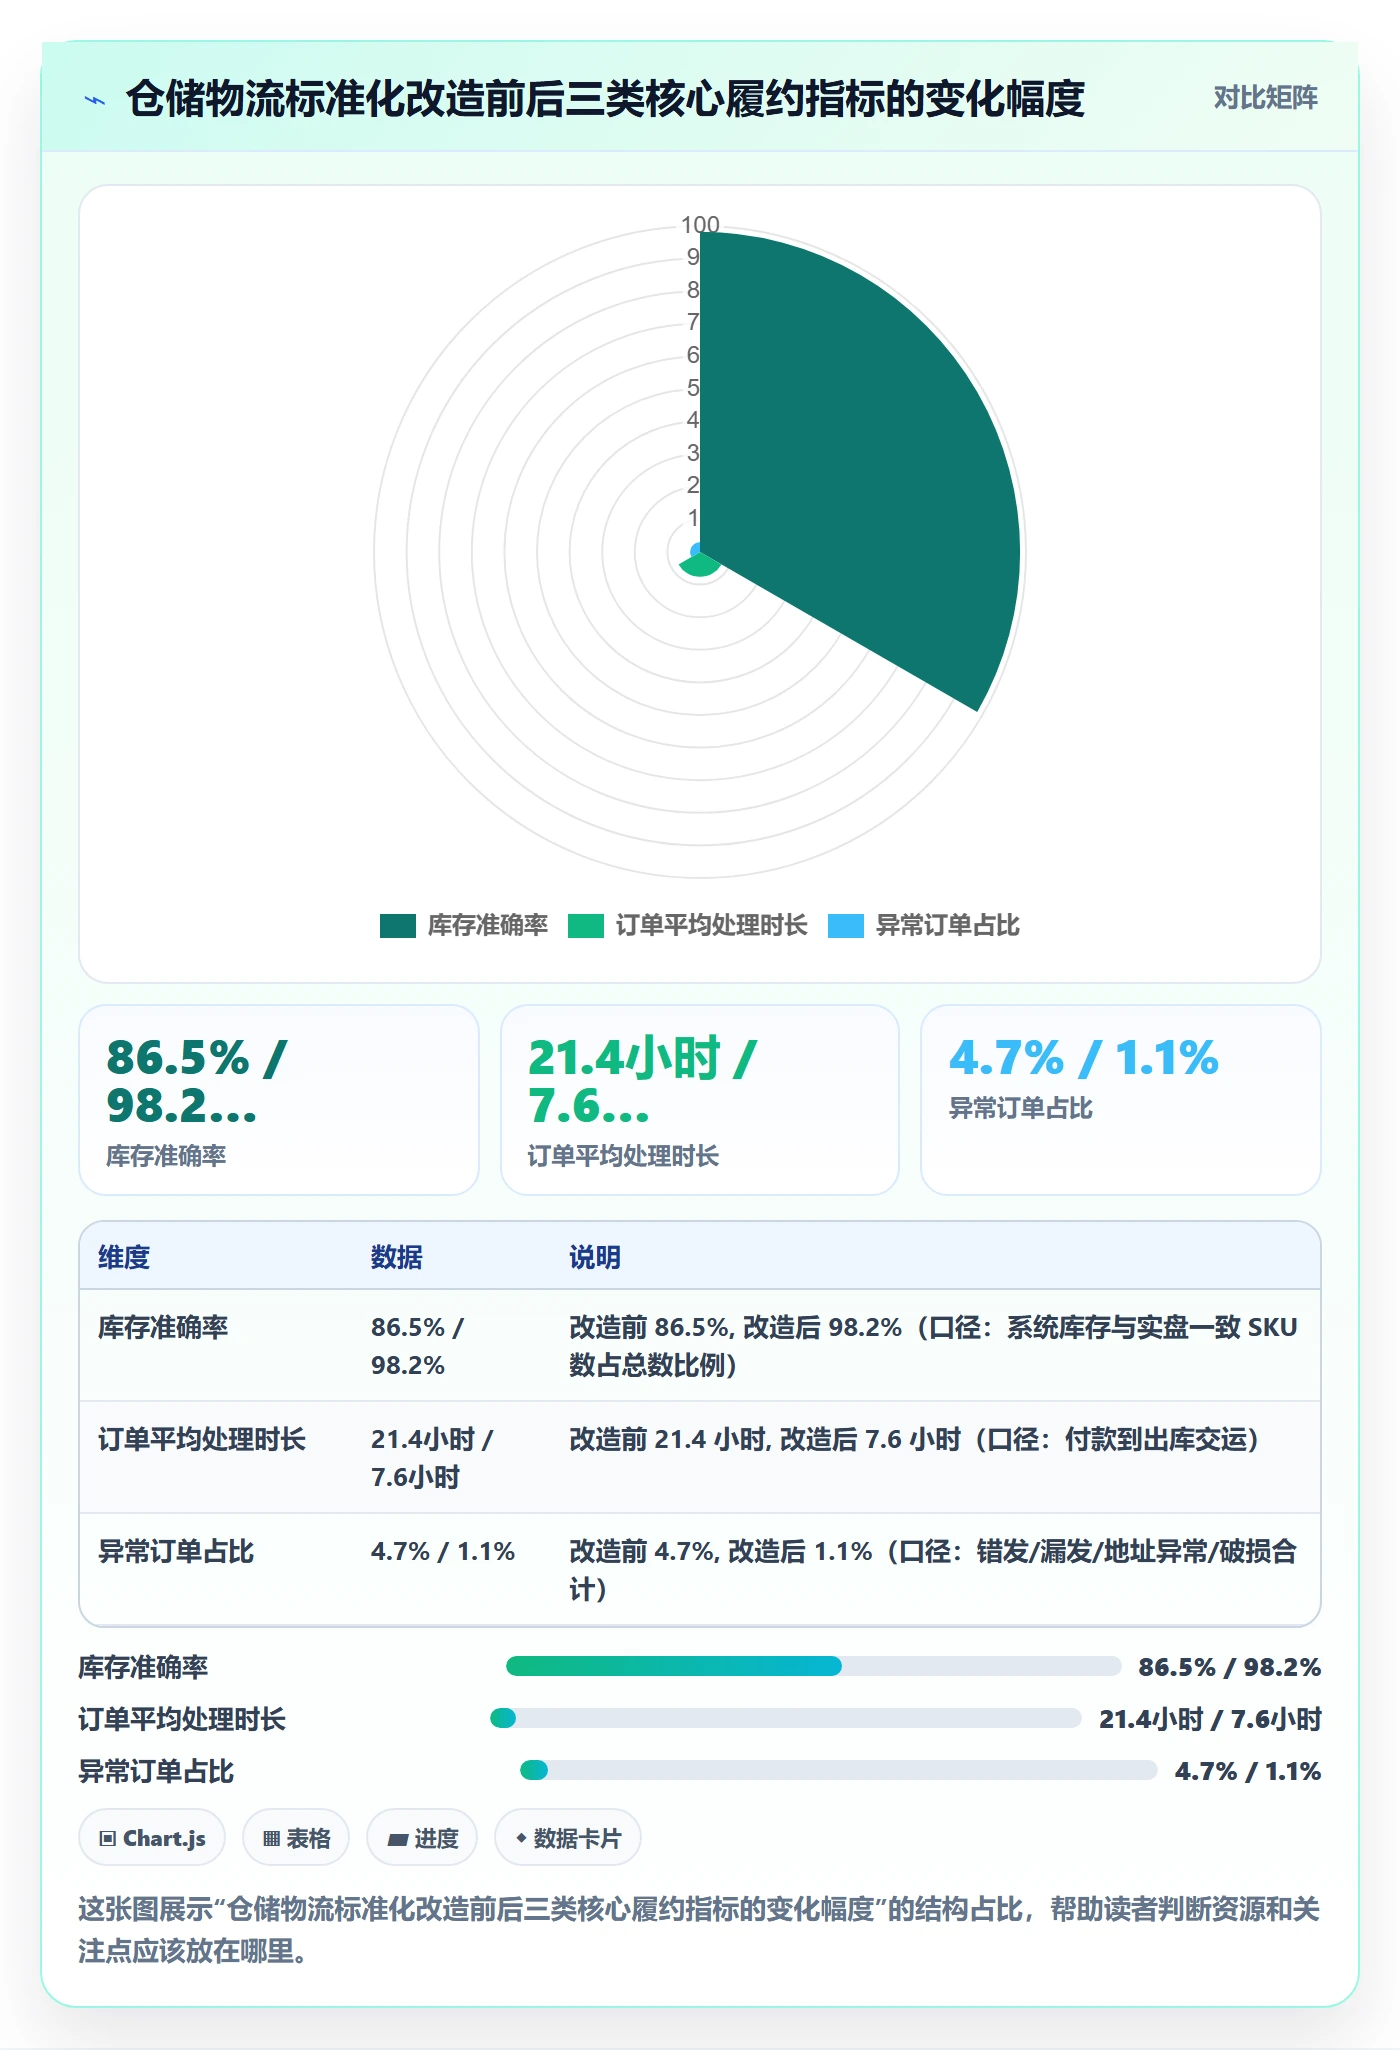1400x2050 pixels.
Task: Click the footer caption starting with 这张图展示
Action: coord(699,1930)
